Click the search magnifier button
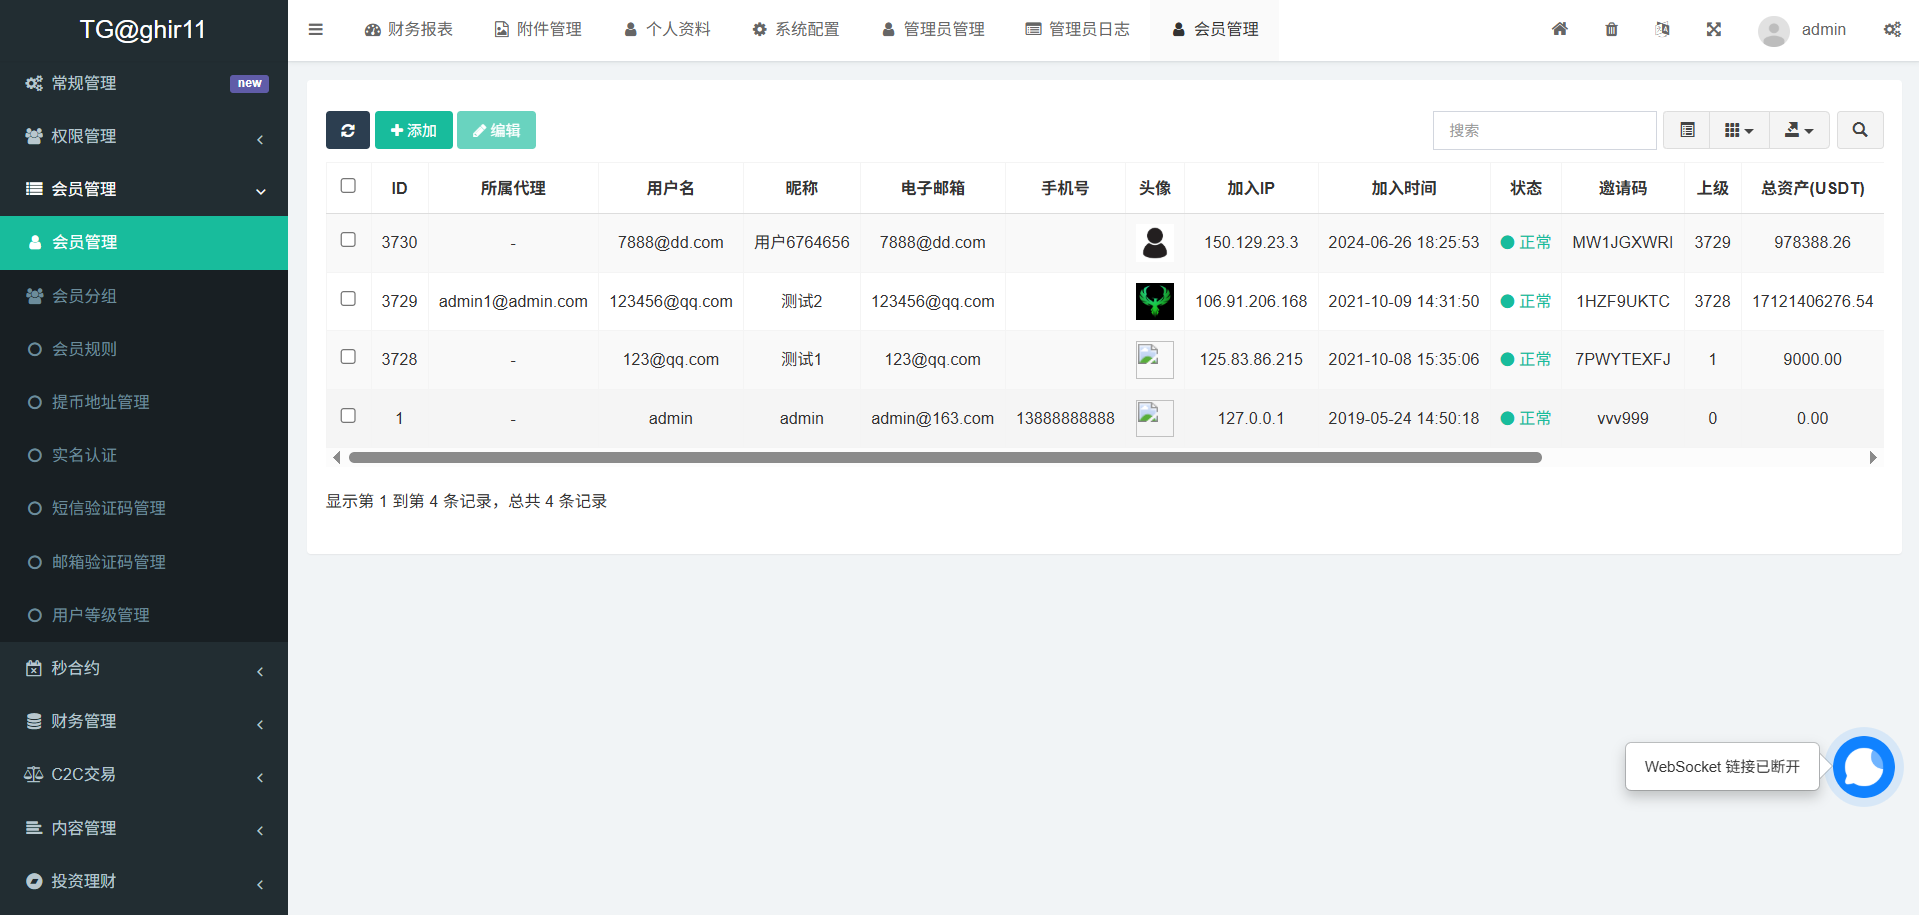This screenshot has height=915, width=1919. [x=1859, y=130]
